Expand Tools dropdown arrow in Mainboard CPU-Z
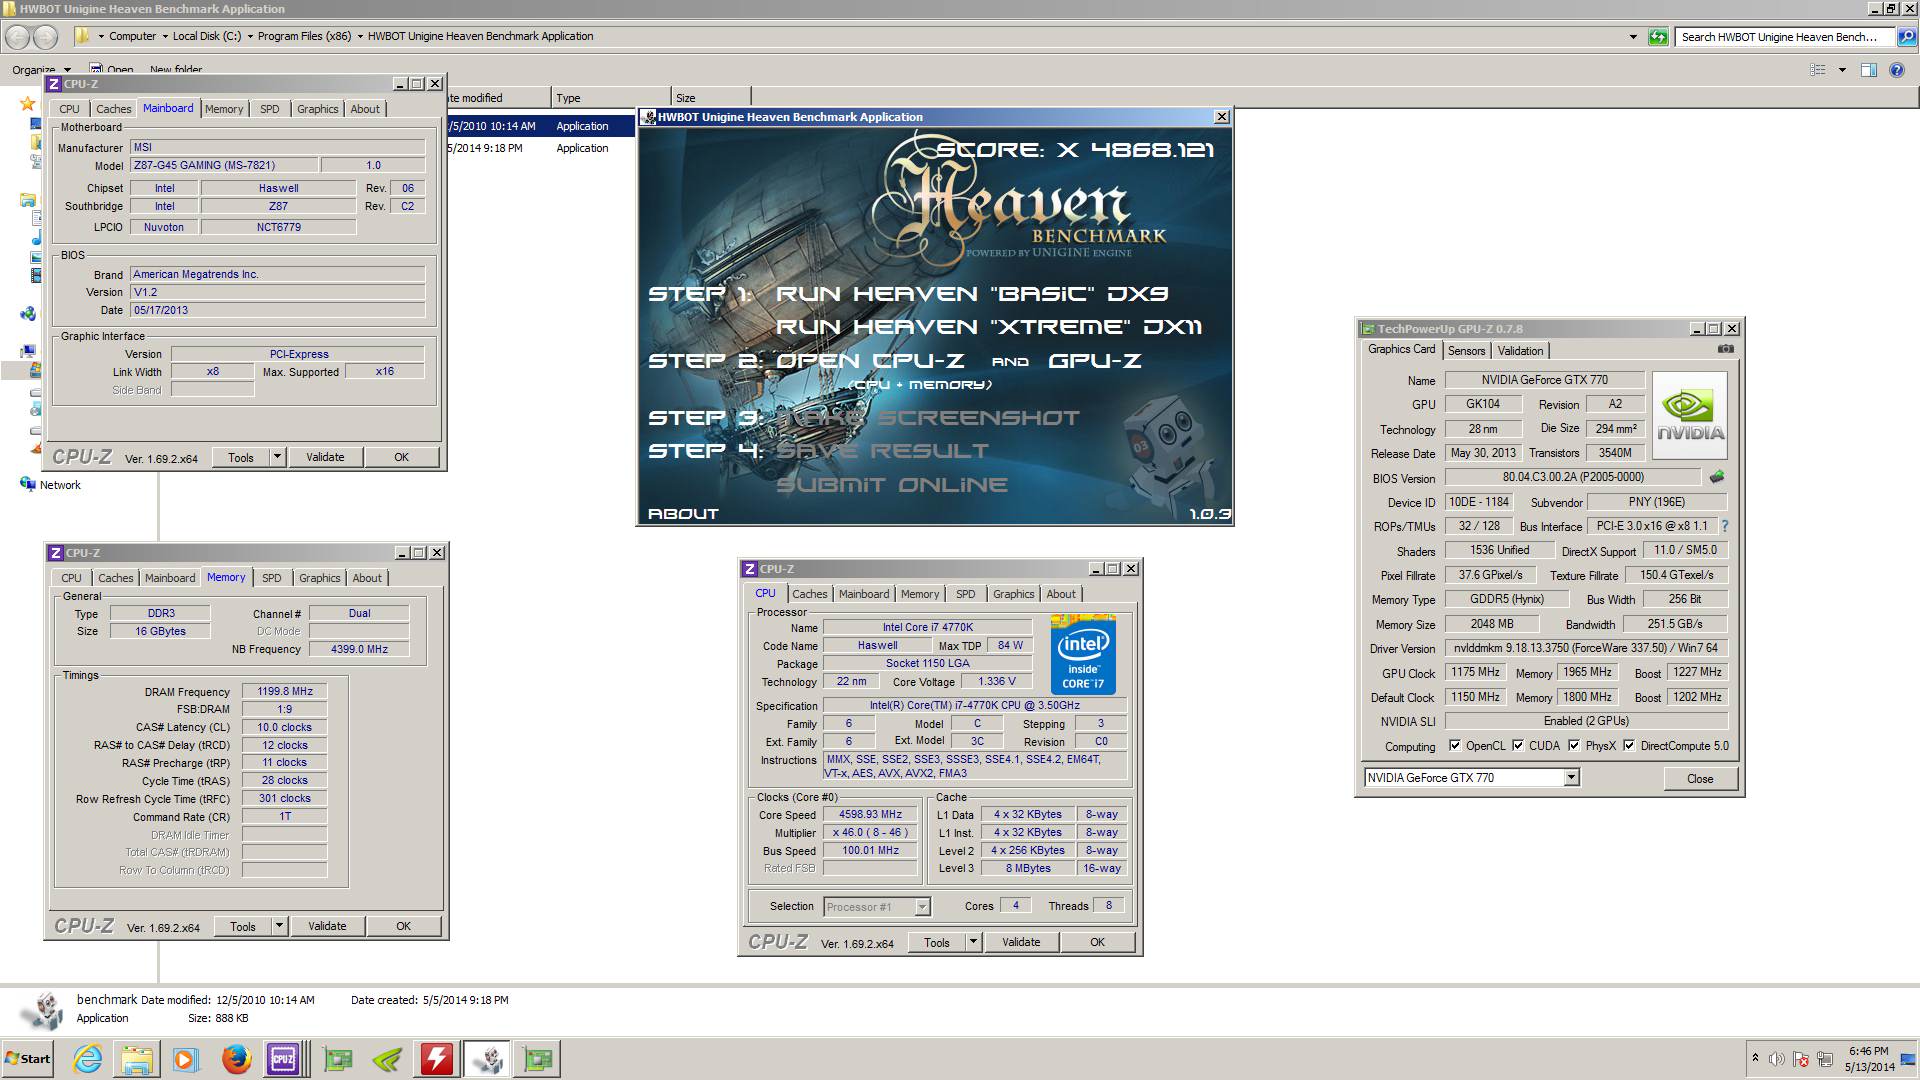 coord(277,457)
